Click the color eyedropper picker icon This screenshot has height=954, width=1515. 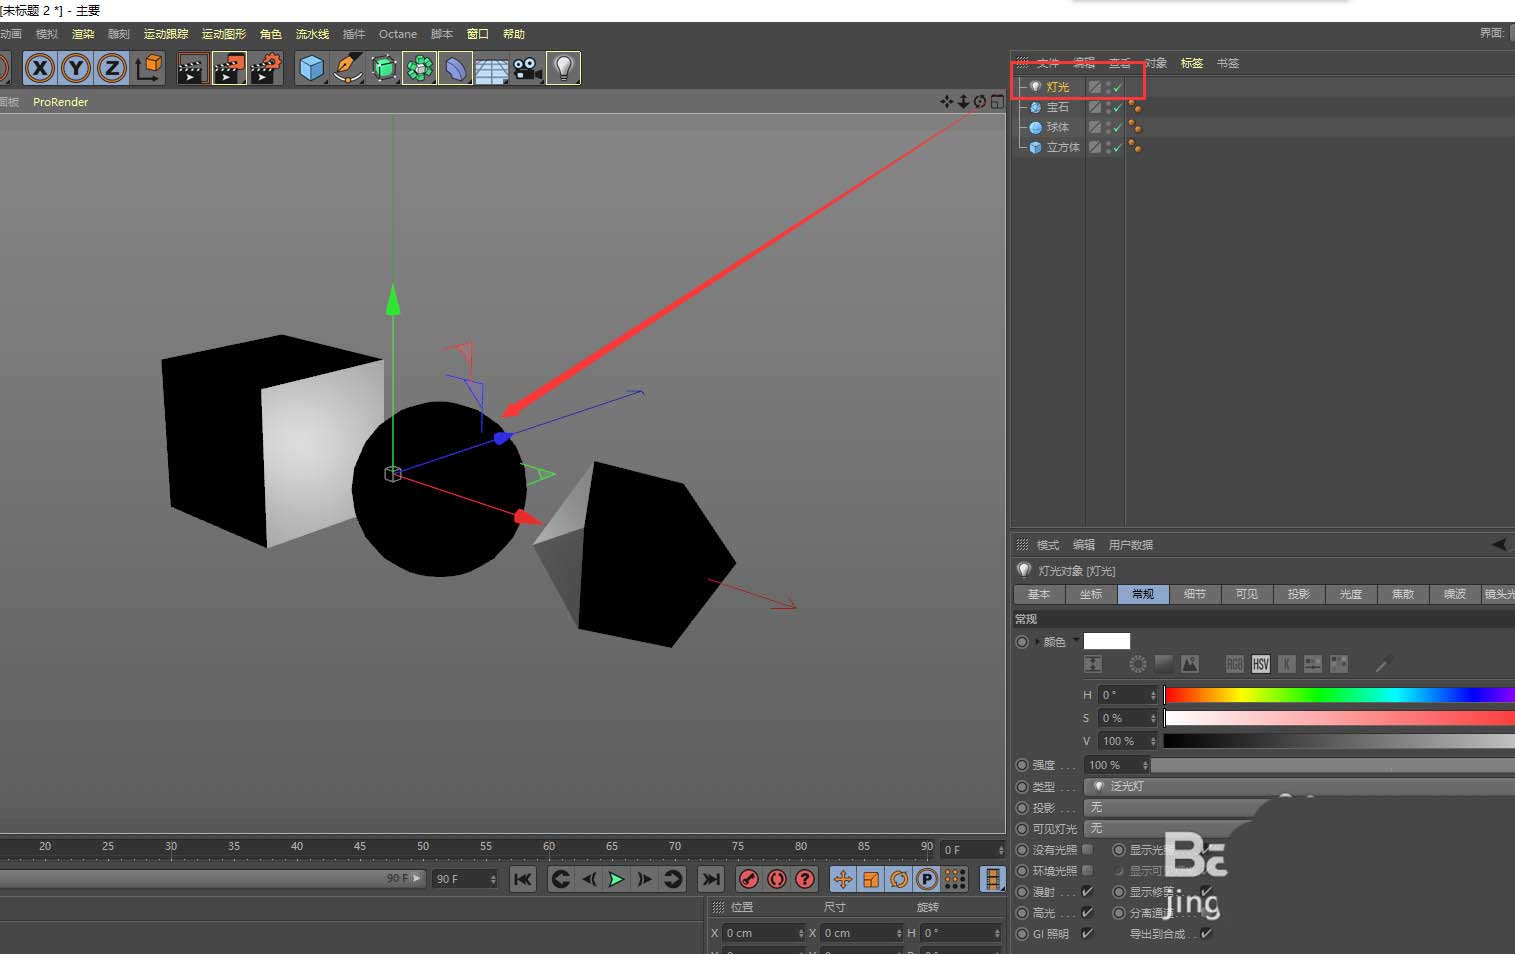point(1384,664)
